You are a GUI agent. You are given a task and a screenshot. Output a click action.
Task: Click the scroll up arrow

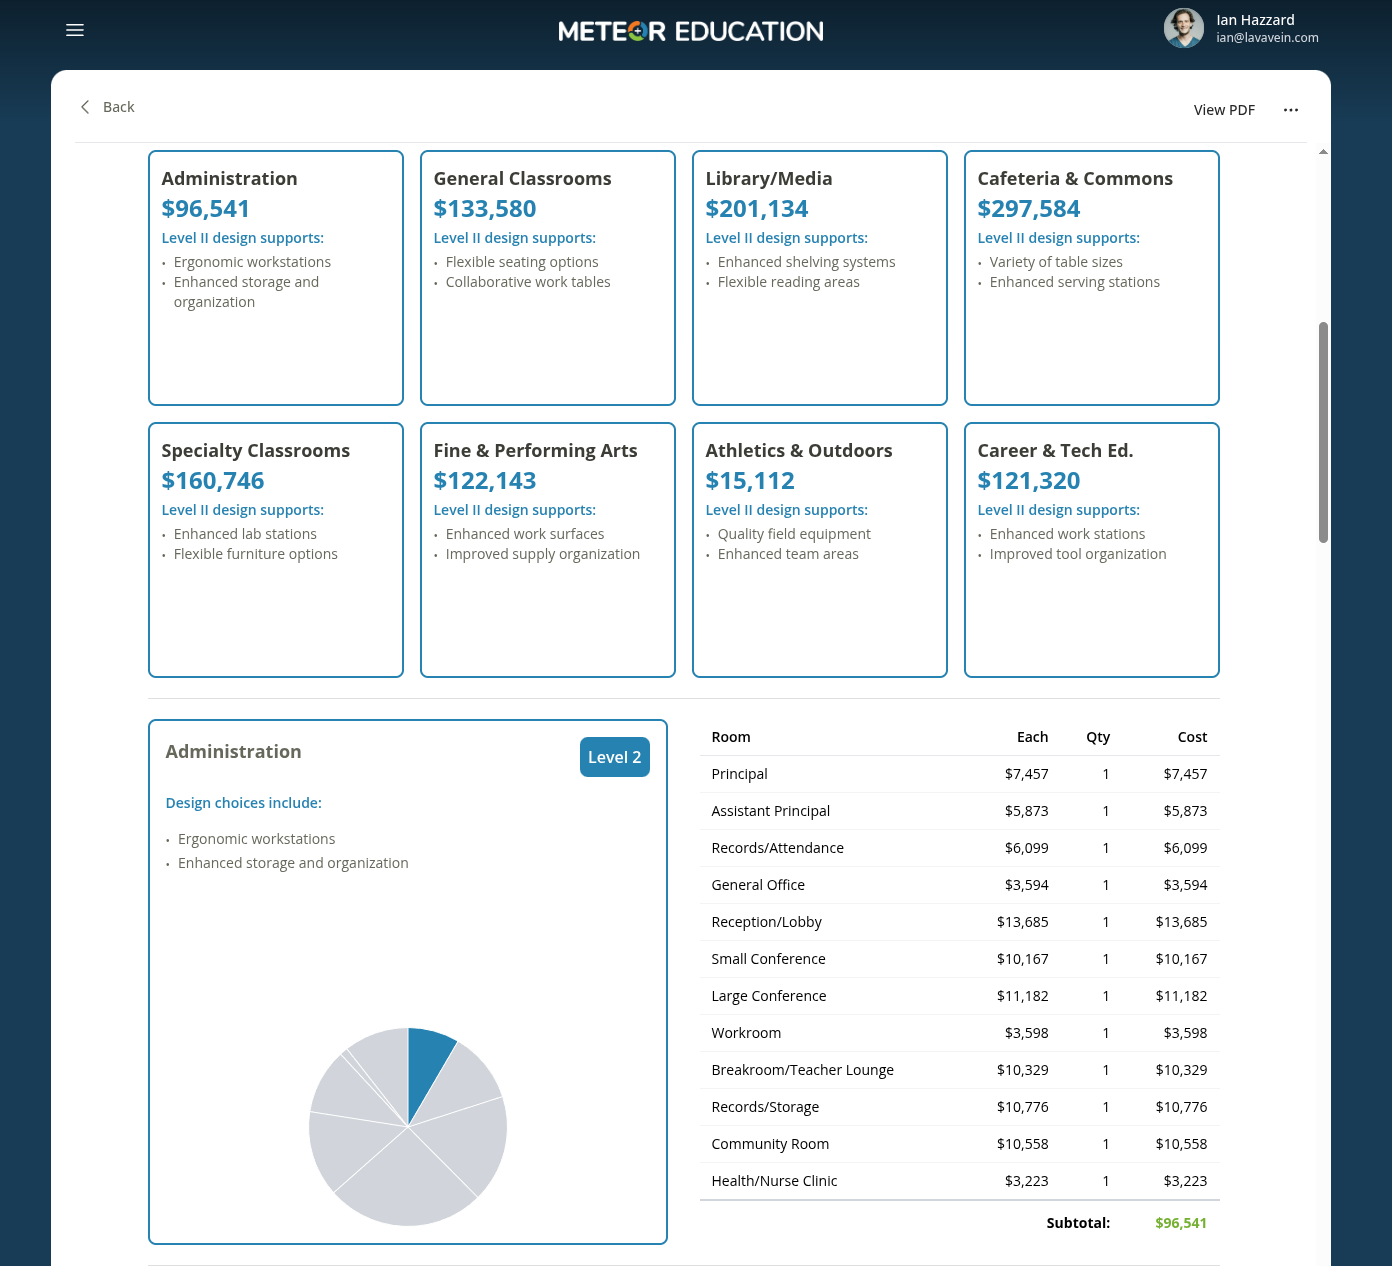(1323, 152)
